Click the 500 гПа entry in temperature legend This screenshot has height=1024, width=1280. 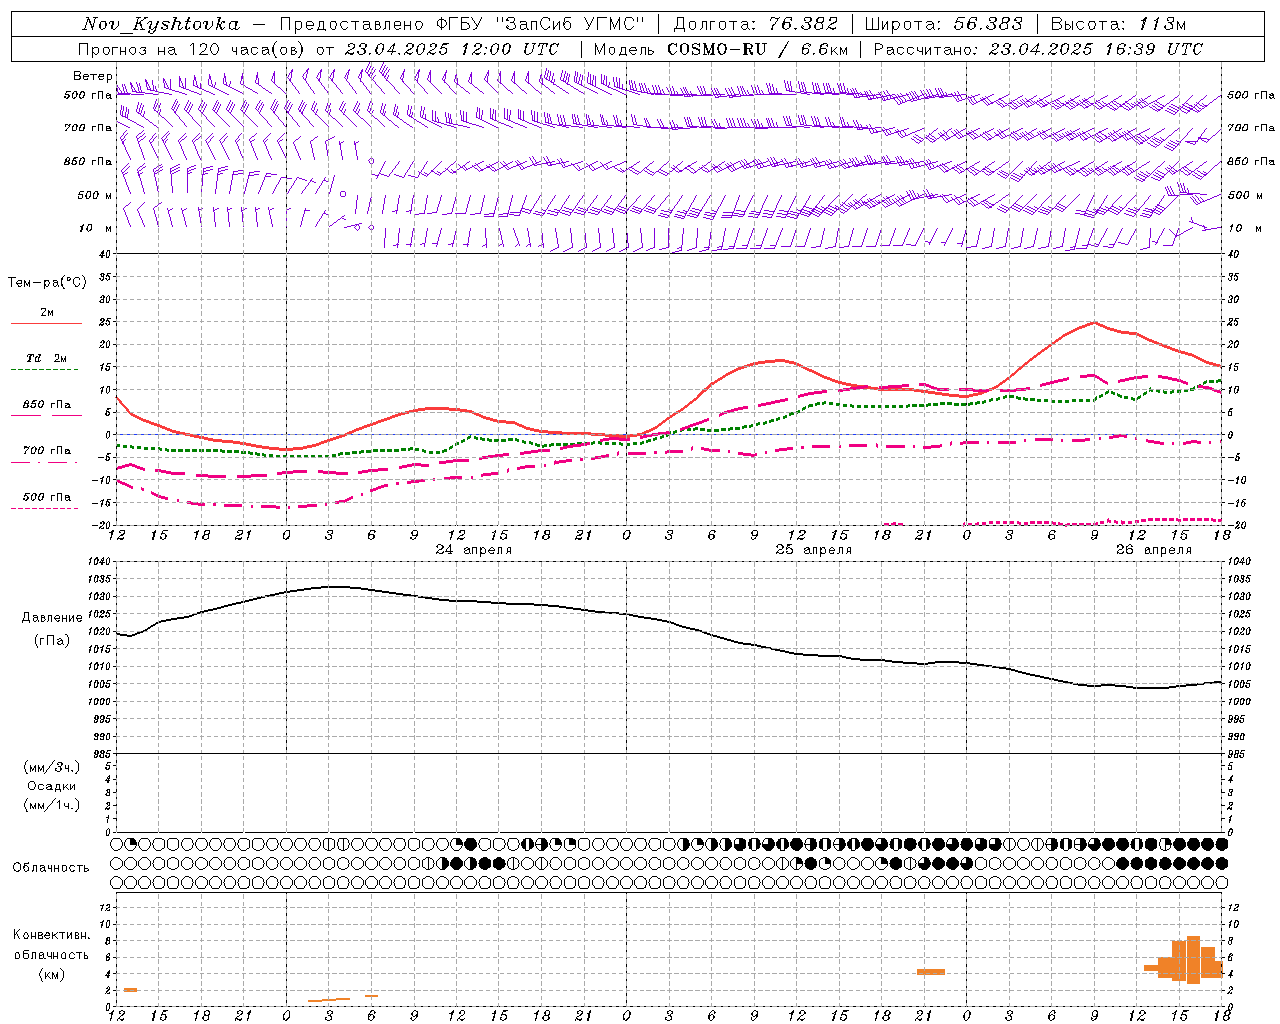[47, 497]
